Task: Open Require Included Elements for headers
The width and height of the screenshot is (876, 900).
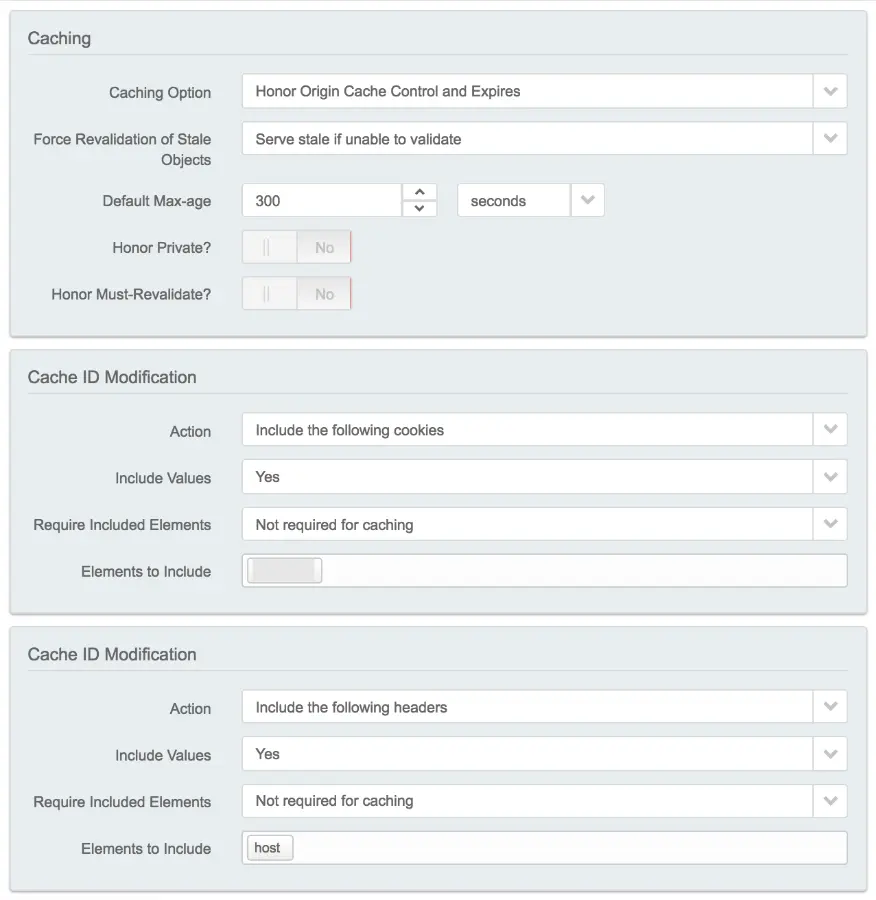Action: point(830,801)
